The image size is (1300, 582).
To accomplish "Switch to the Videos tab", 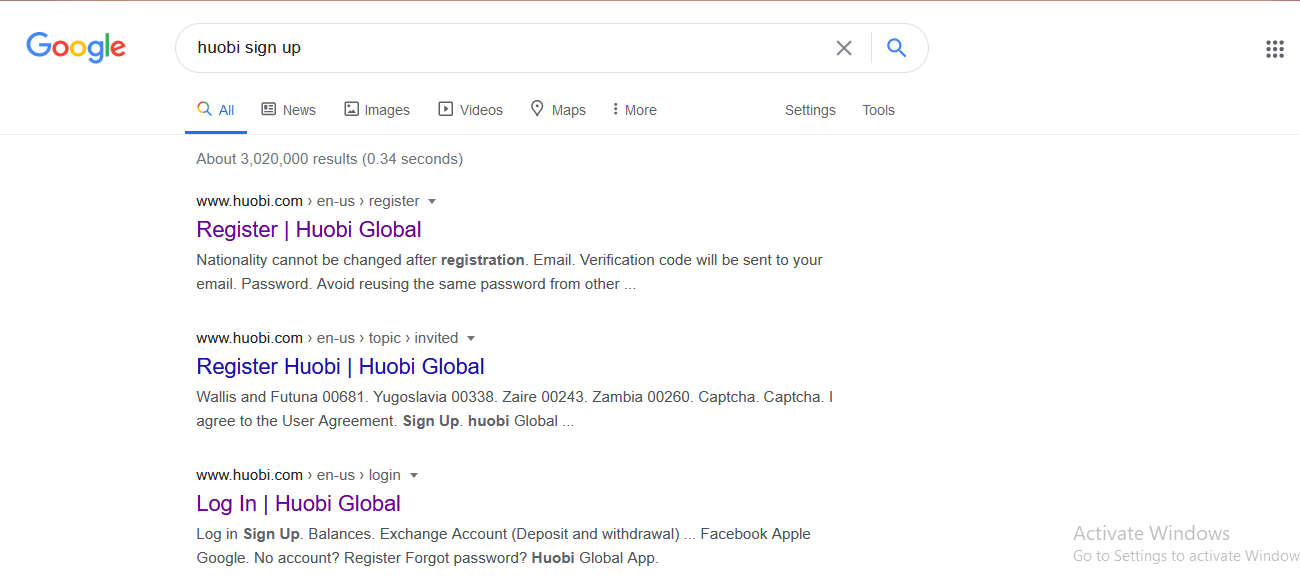I will (x=471, y=110).
